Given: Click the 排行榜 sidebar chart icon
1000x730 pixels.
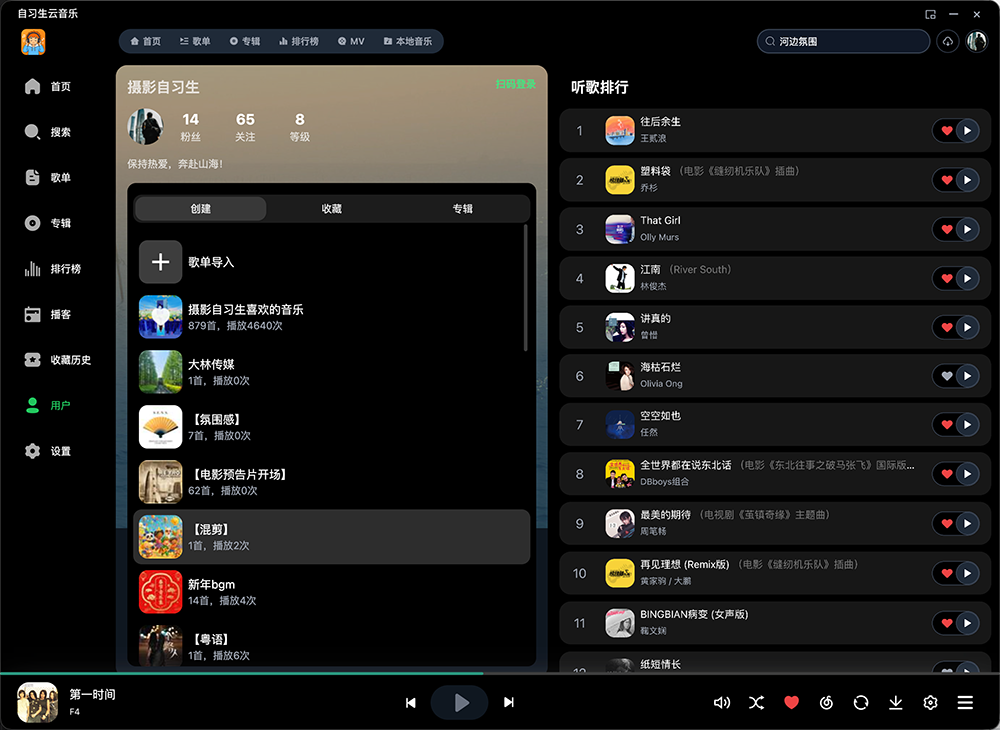Looking at the screenshot, I should pos(33,268).
